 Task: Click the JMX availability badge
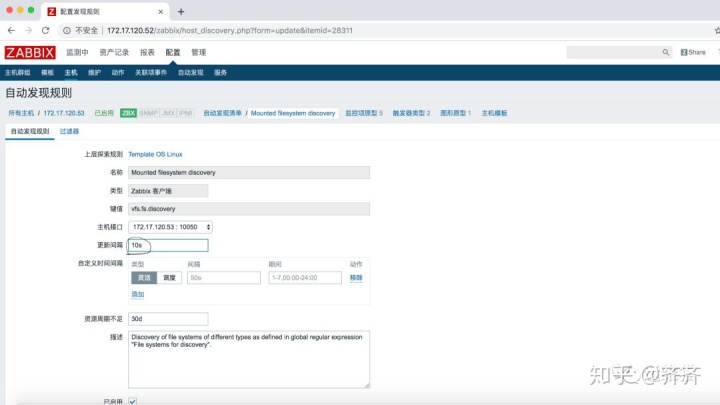pos(168,113)
